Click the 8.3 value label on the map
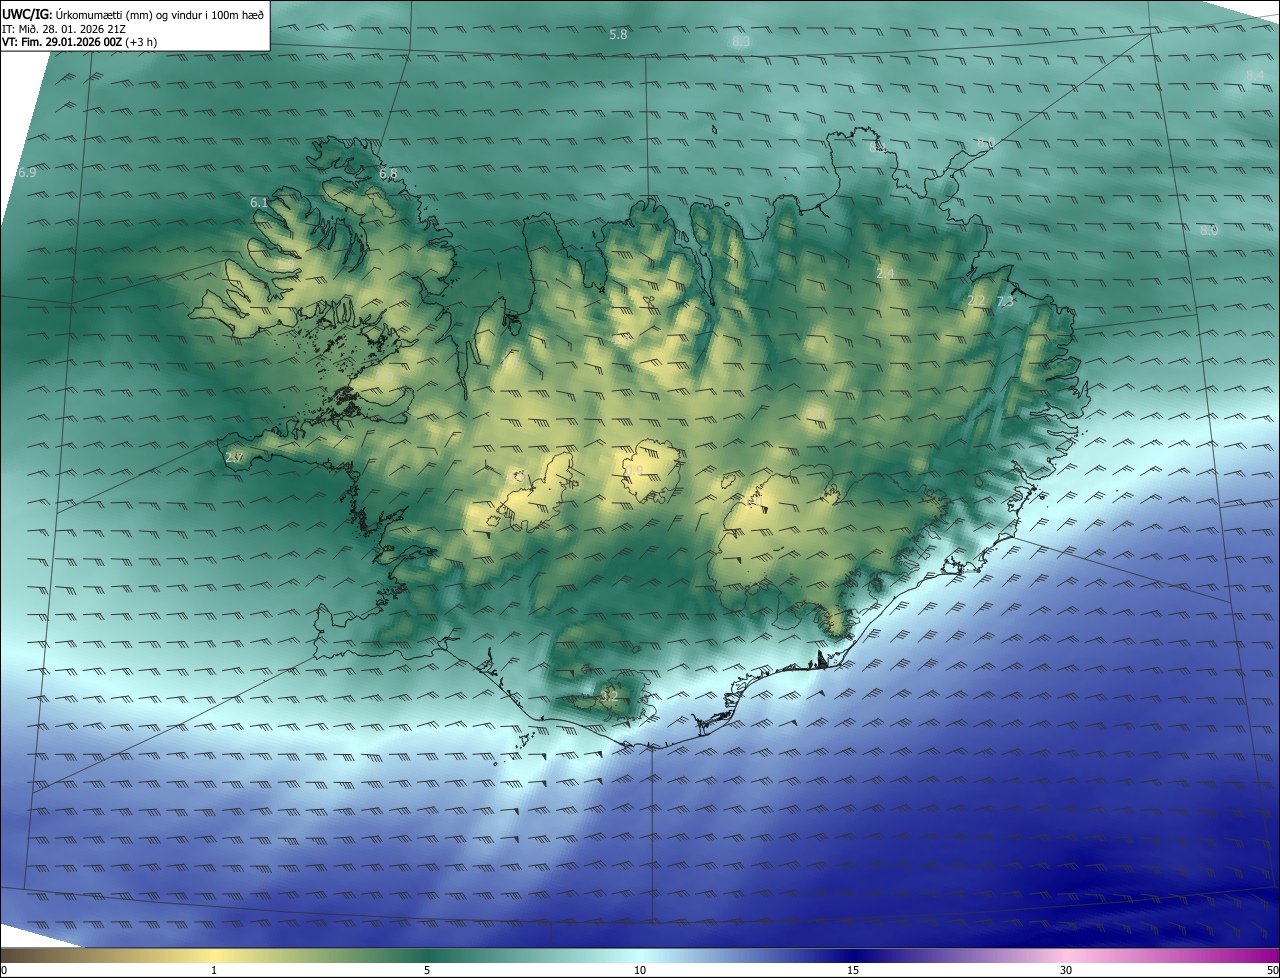 [741, 41]
